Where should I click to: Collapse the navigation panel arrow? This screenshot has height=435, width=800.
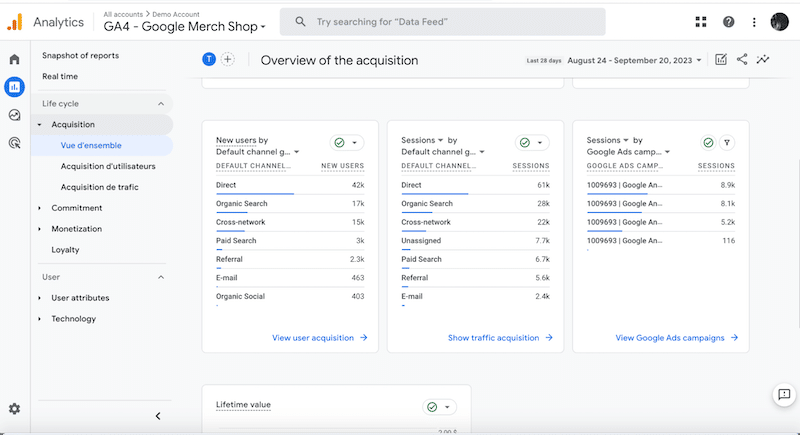click(x=158, y=416)
